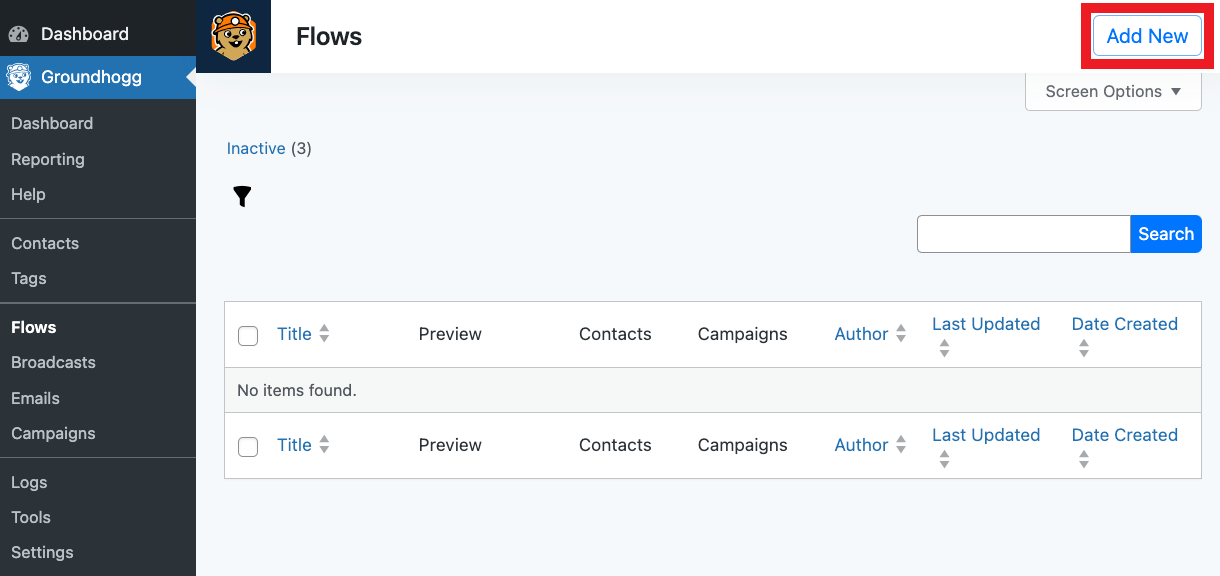Click the Groundhogg mascot logo in header
The image size is (1220, 576).
click(x=233, y=36)
